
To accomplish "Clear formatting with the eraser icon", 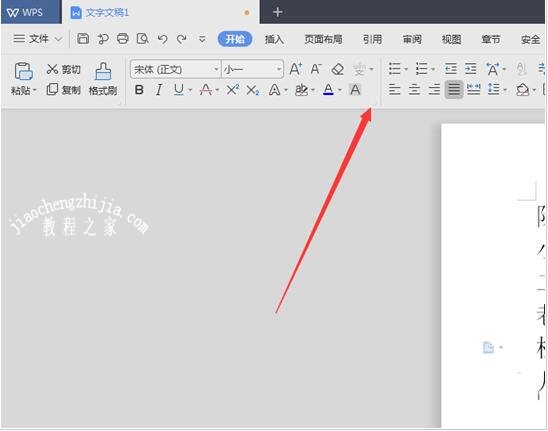I will 337,69.
